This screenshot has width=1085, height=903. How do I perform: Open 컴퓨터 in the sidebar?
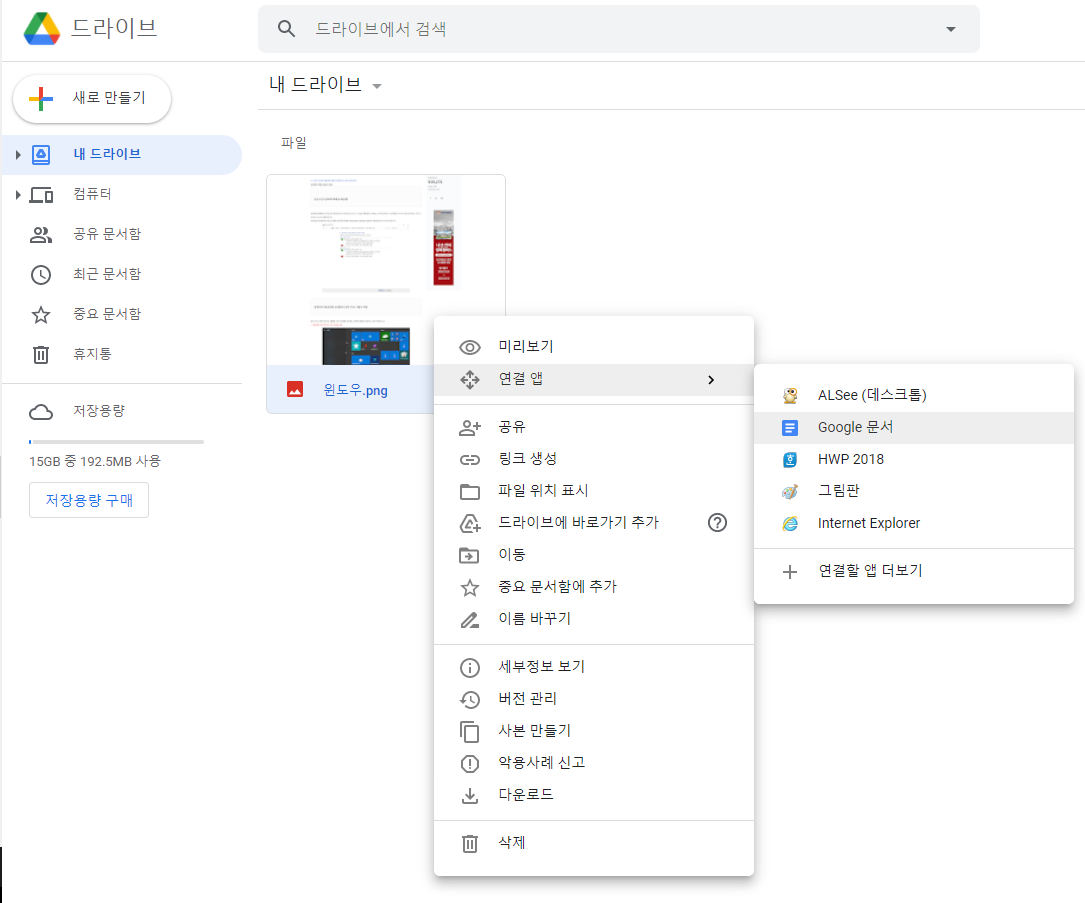(122, 194)
